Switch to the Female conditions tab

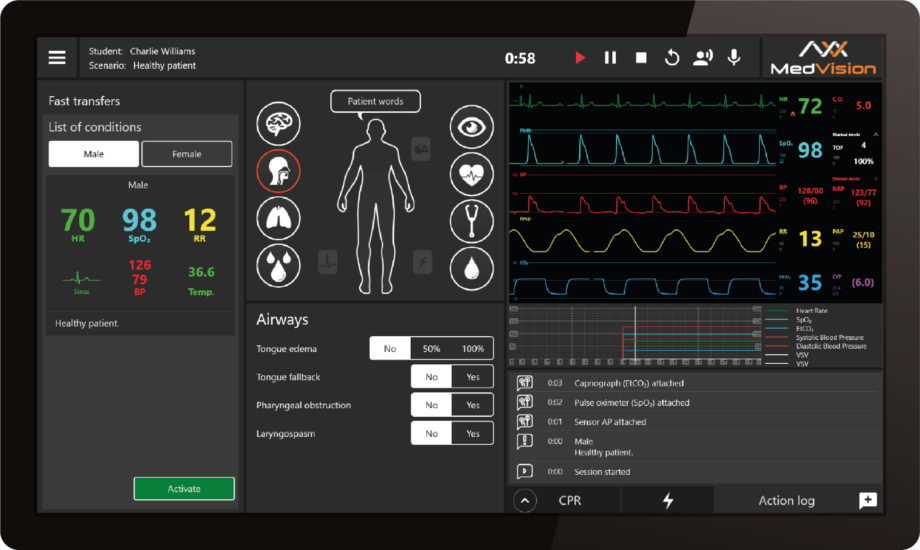coord(187,154)
